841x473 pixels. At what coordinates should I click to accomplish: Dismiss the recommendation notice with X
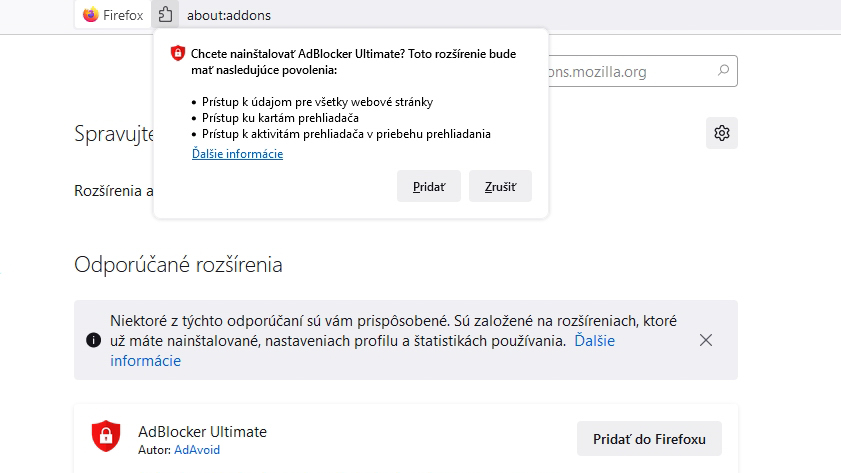pos(706,340)
